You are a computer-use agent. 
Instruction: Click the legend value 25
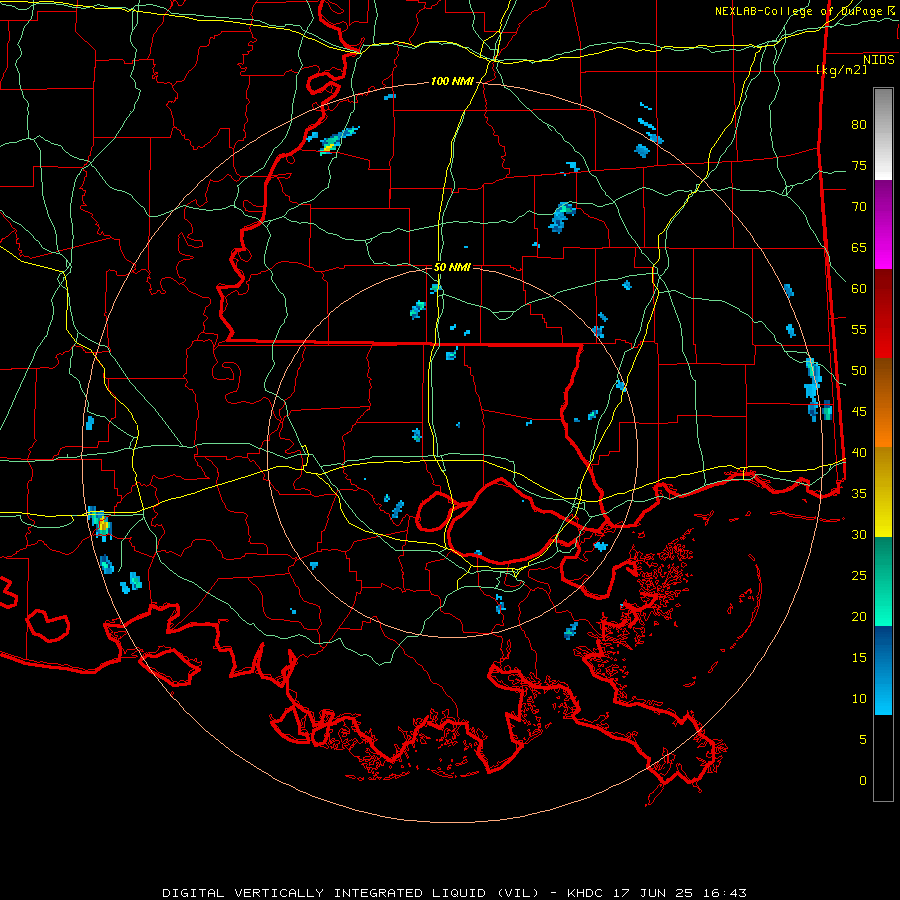[859, 576]
